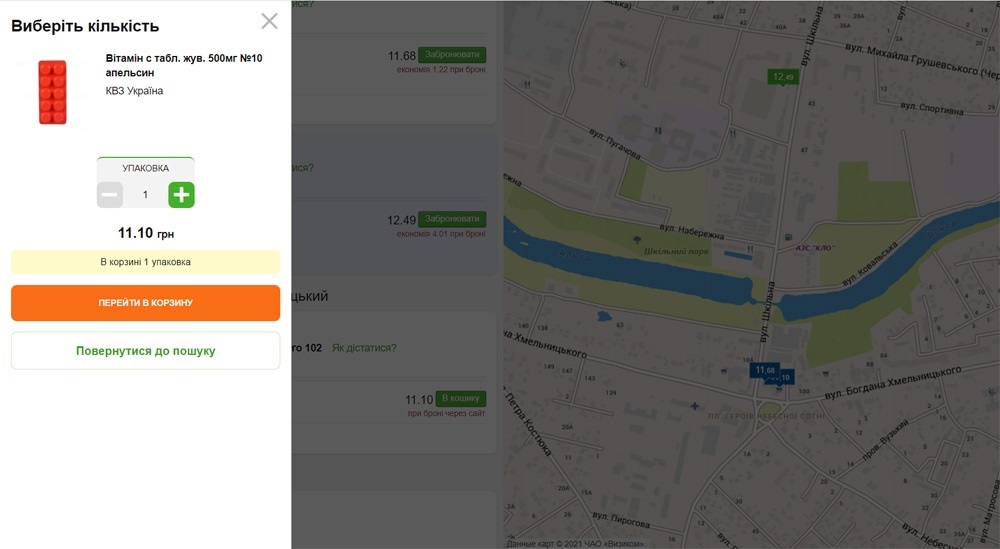Click 'В кошику' button next to 11.10

pyautogui.click(x=460, y=398)
